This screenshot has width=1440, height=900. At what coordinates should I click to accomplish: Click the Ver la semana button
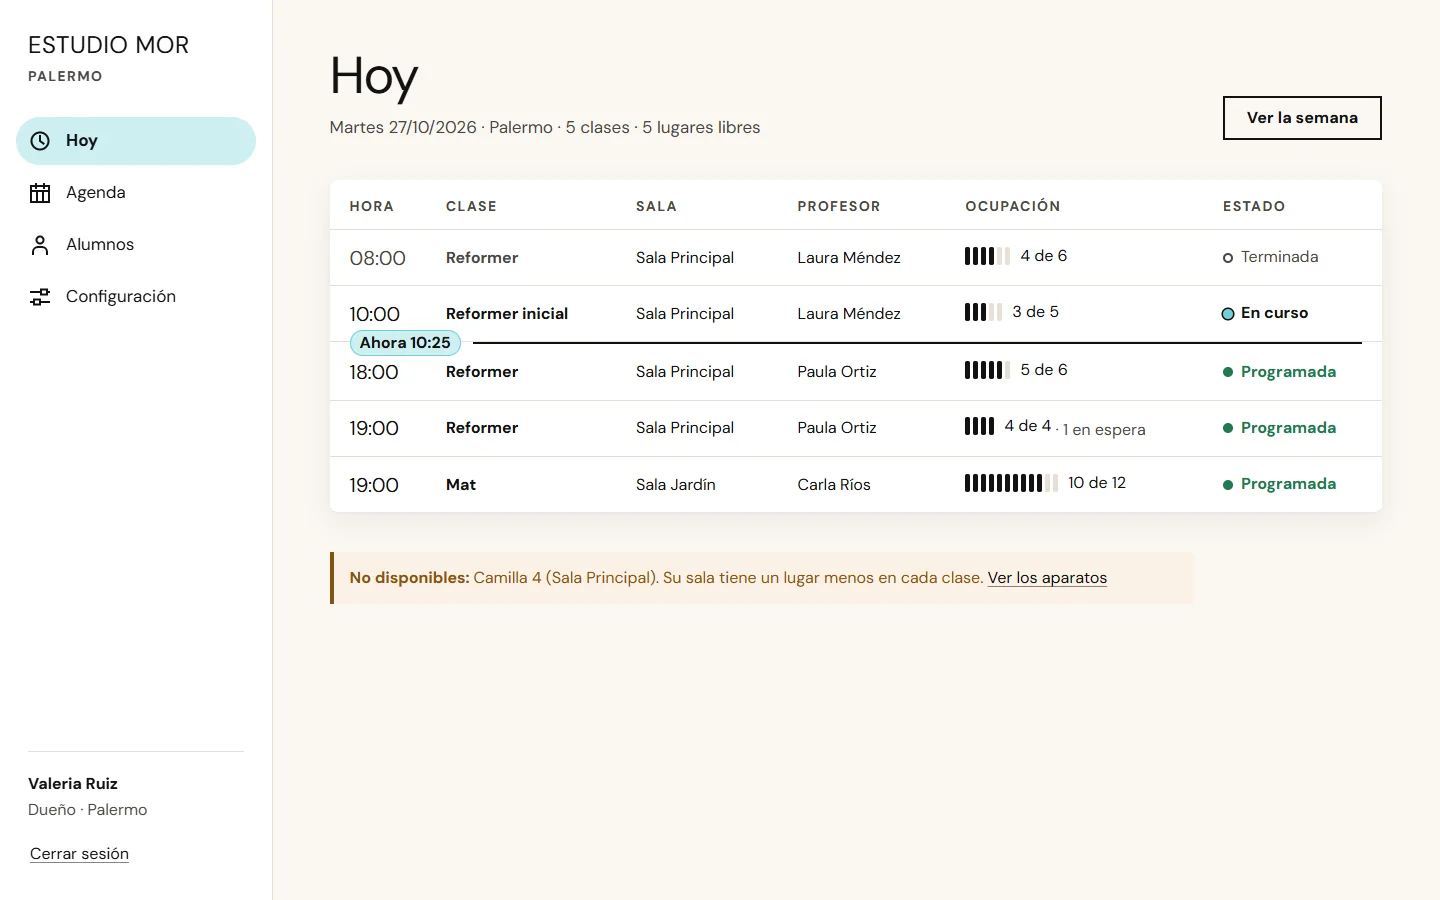(1302, 118)
